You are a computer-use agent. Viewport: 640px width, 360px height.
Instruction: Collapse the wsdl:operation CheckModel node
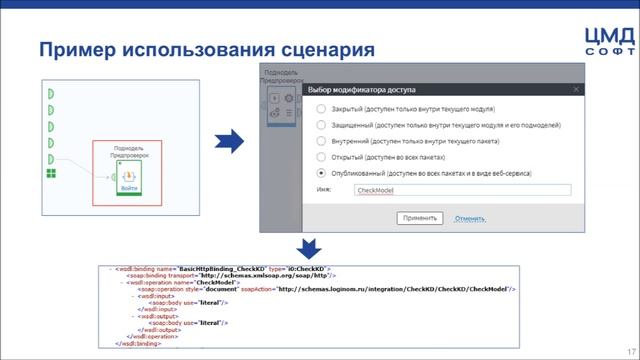pos(121,282)
